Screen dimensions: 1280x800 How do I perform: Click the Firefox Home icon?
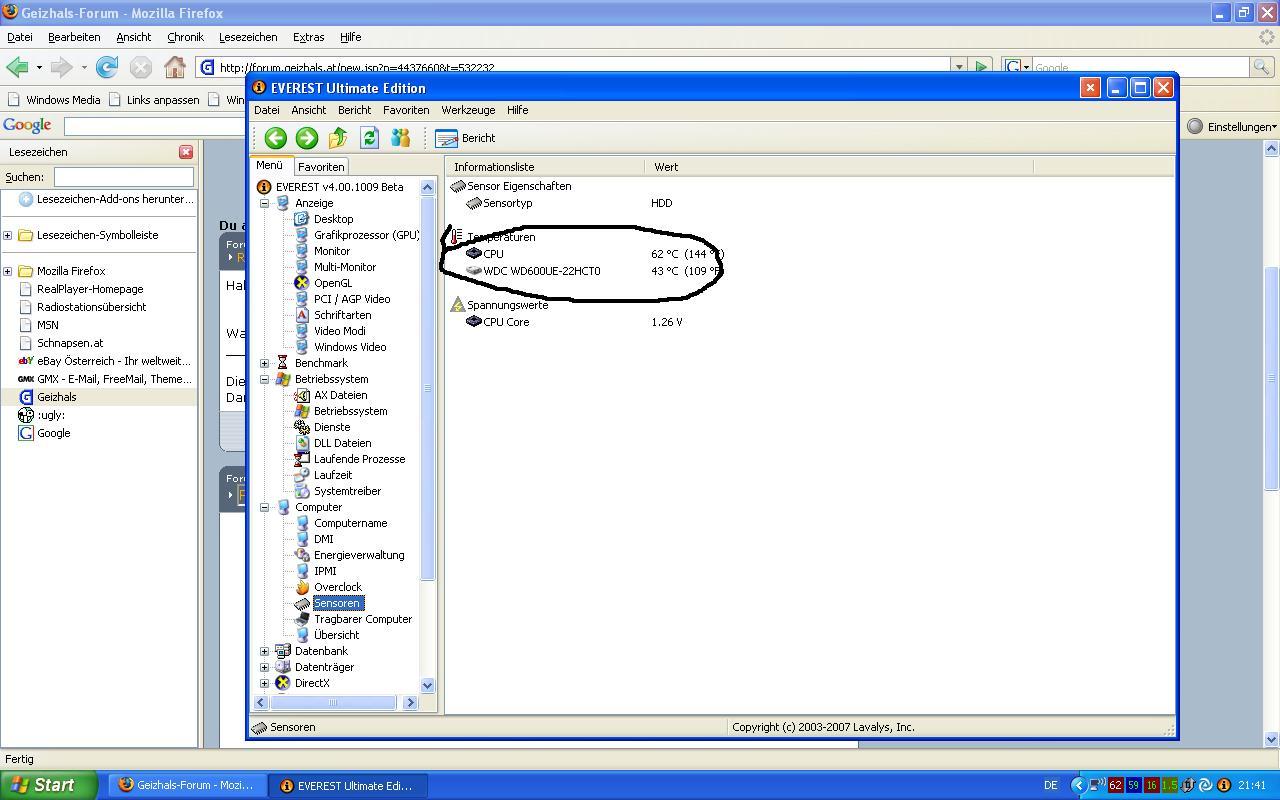[x=175, y=67]
